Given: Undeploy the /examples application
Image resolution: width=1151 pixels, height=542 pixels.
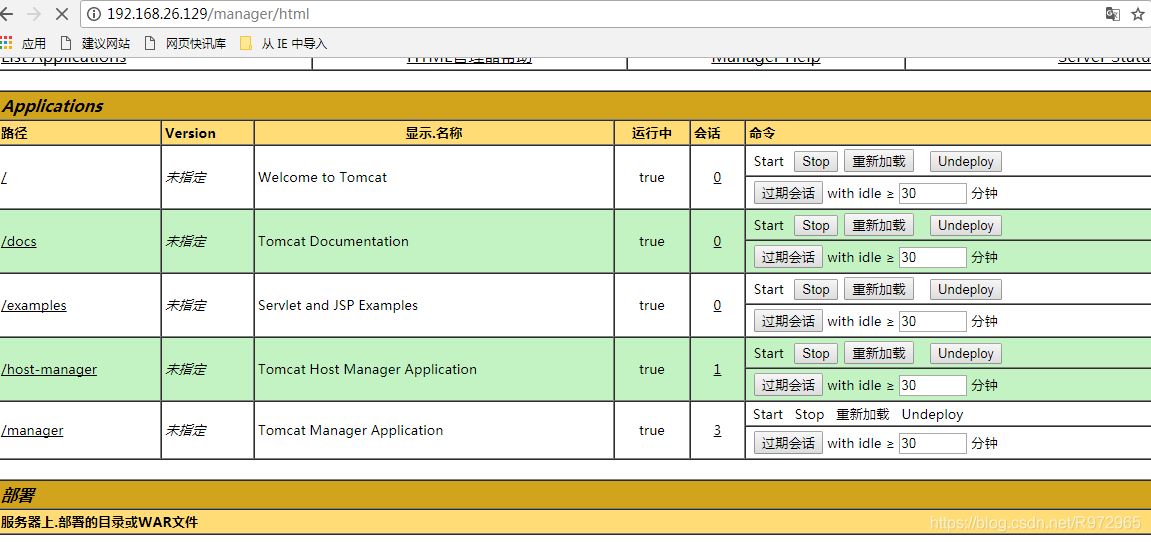Looking at the screenshot, I should click(965, 289).
